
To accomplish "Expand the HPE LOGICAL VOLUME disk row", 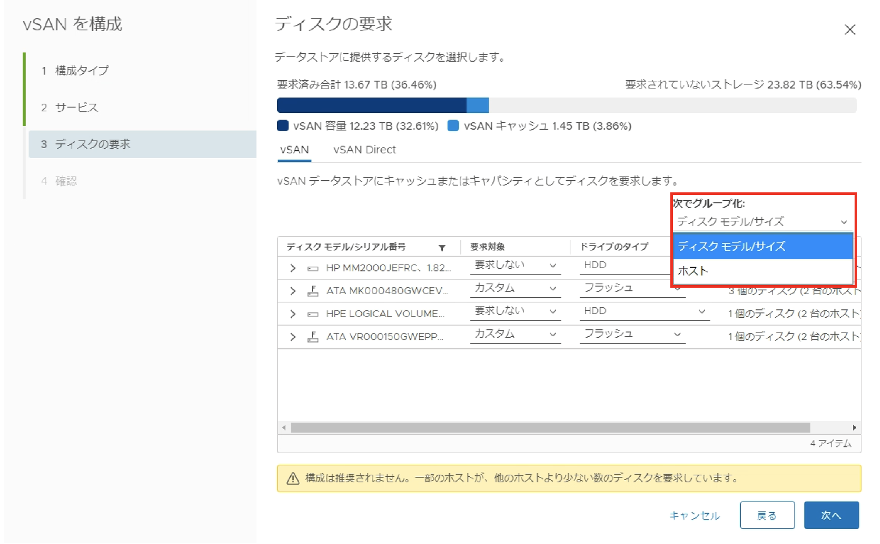I will tap(292, 314).
